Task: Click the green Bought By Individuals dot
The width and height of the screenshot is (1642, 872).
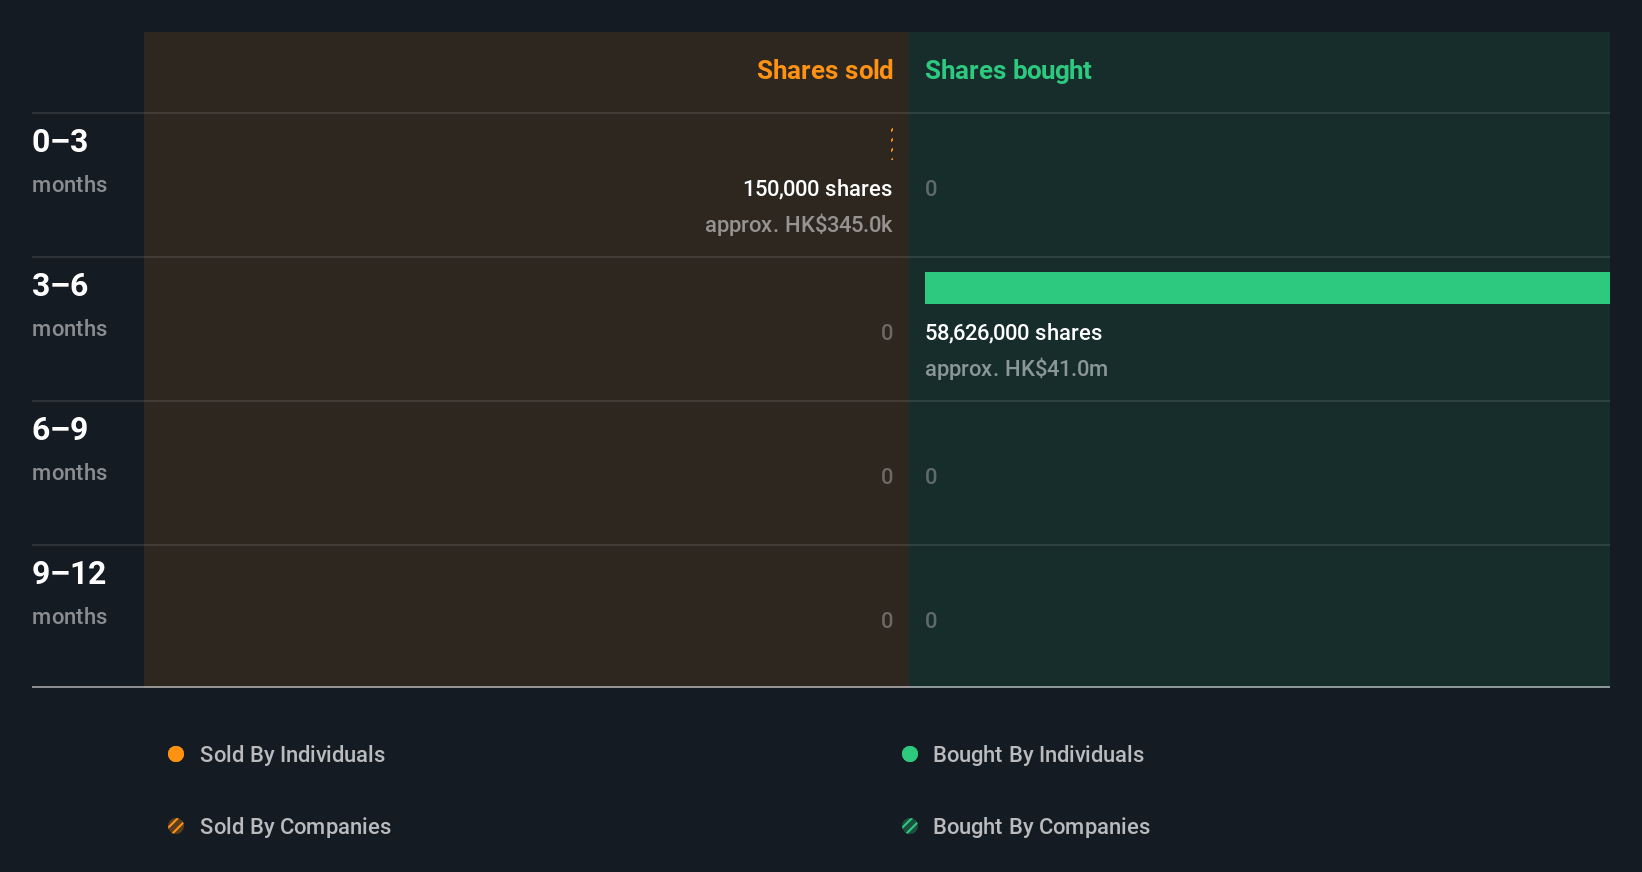Action: tap(910, 754)
